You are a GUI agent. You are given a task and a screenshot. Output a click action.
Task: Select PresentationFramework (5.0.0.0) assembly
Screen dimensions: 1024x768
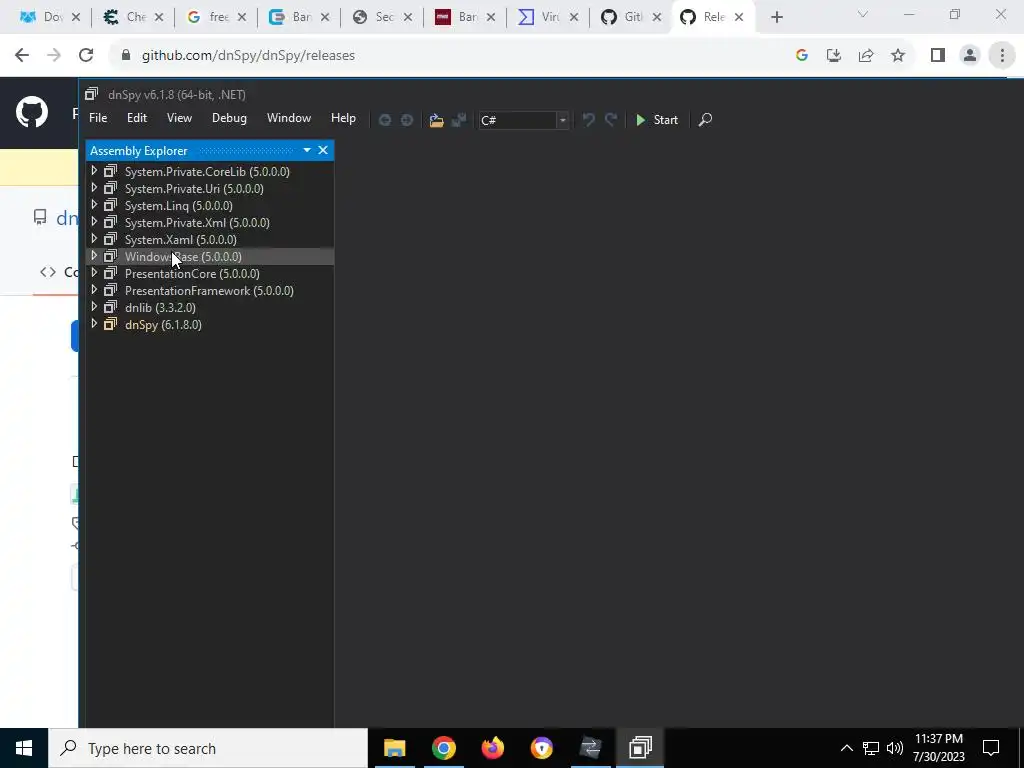pos(209,291)
